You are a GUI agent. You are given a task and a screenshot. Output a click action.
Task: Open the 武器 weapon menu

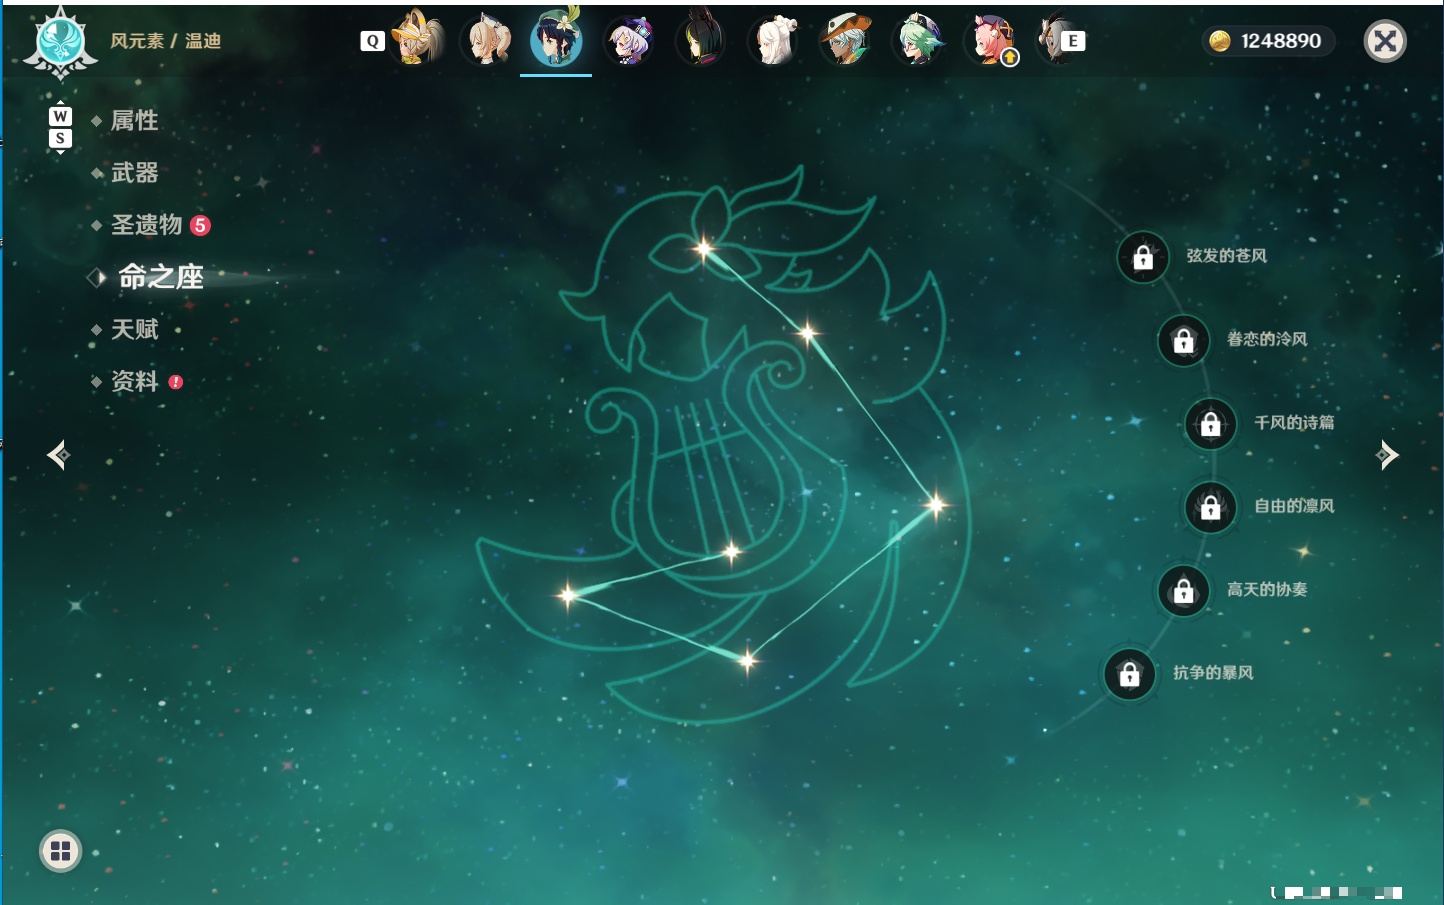[x=134, y=173]
